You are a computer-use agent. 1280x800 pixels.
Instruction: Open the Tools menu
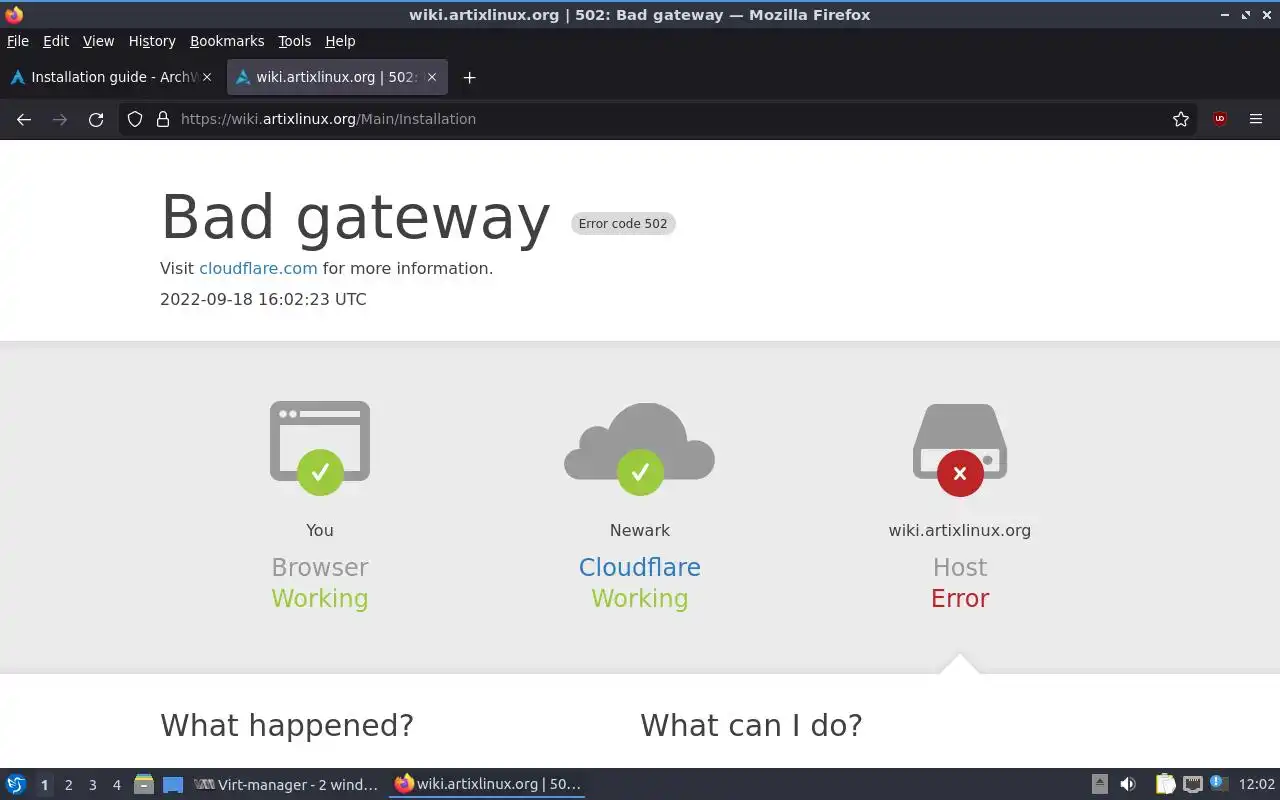(x=294, y=41)
